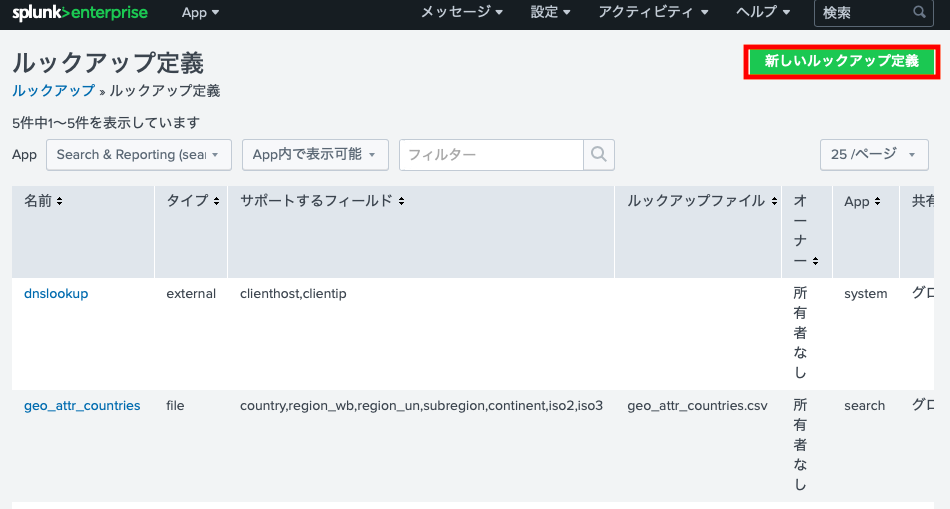Click the search app cell
The height and width of the screenshot is (509, 950).
865,405
